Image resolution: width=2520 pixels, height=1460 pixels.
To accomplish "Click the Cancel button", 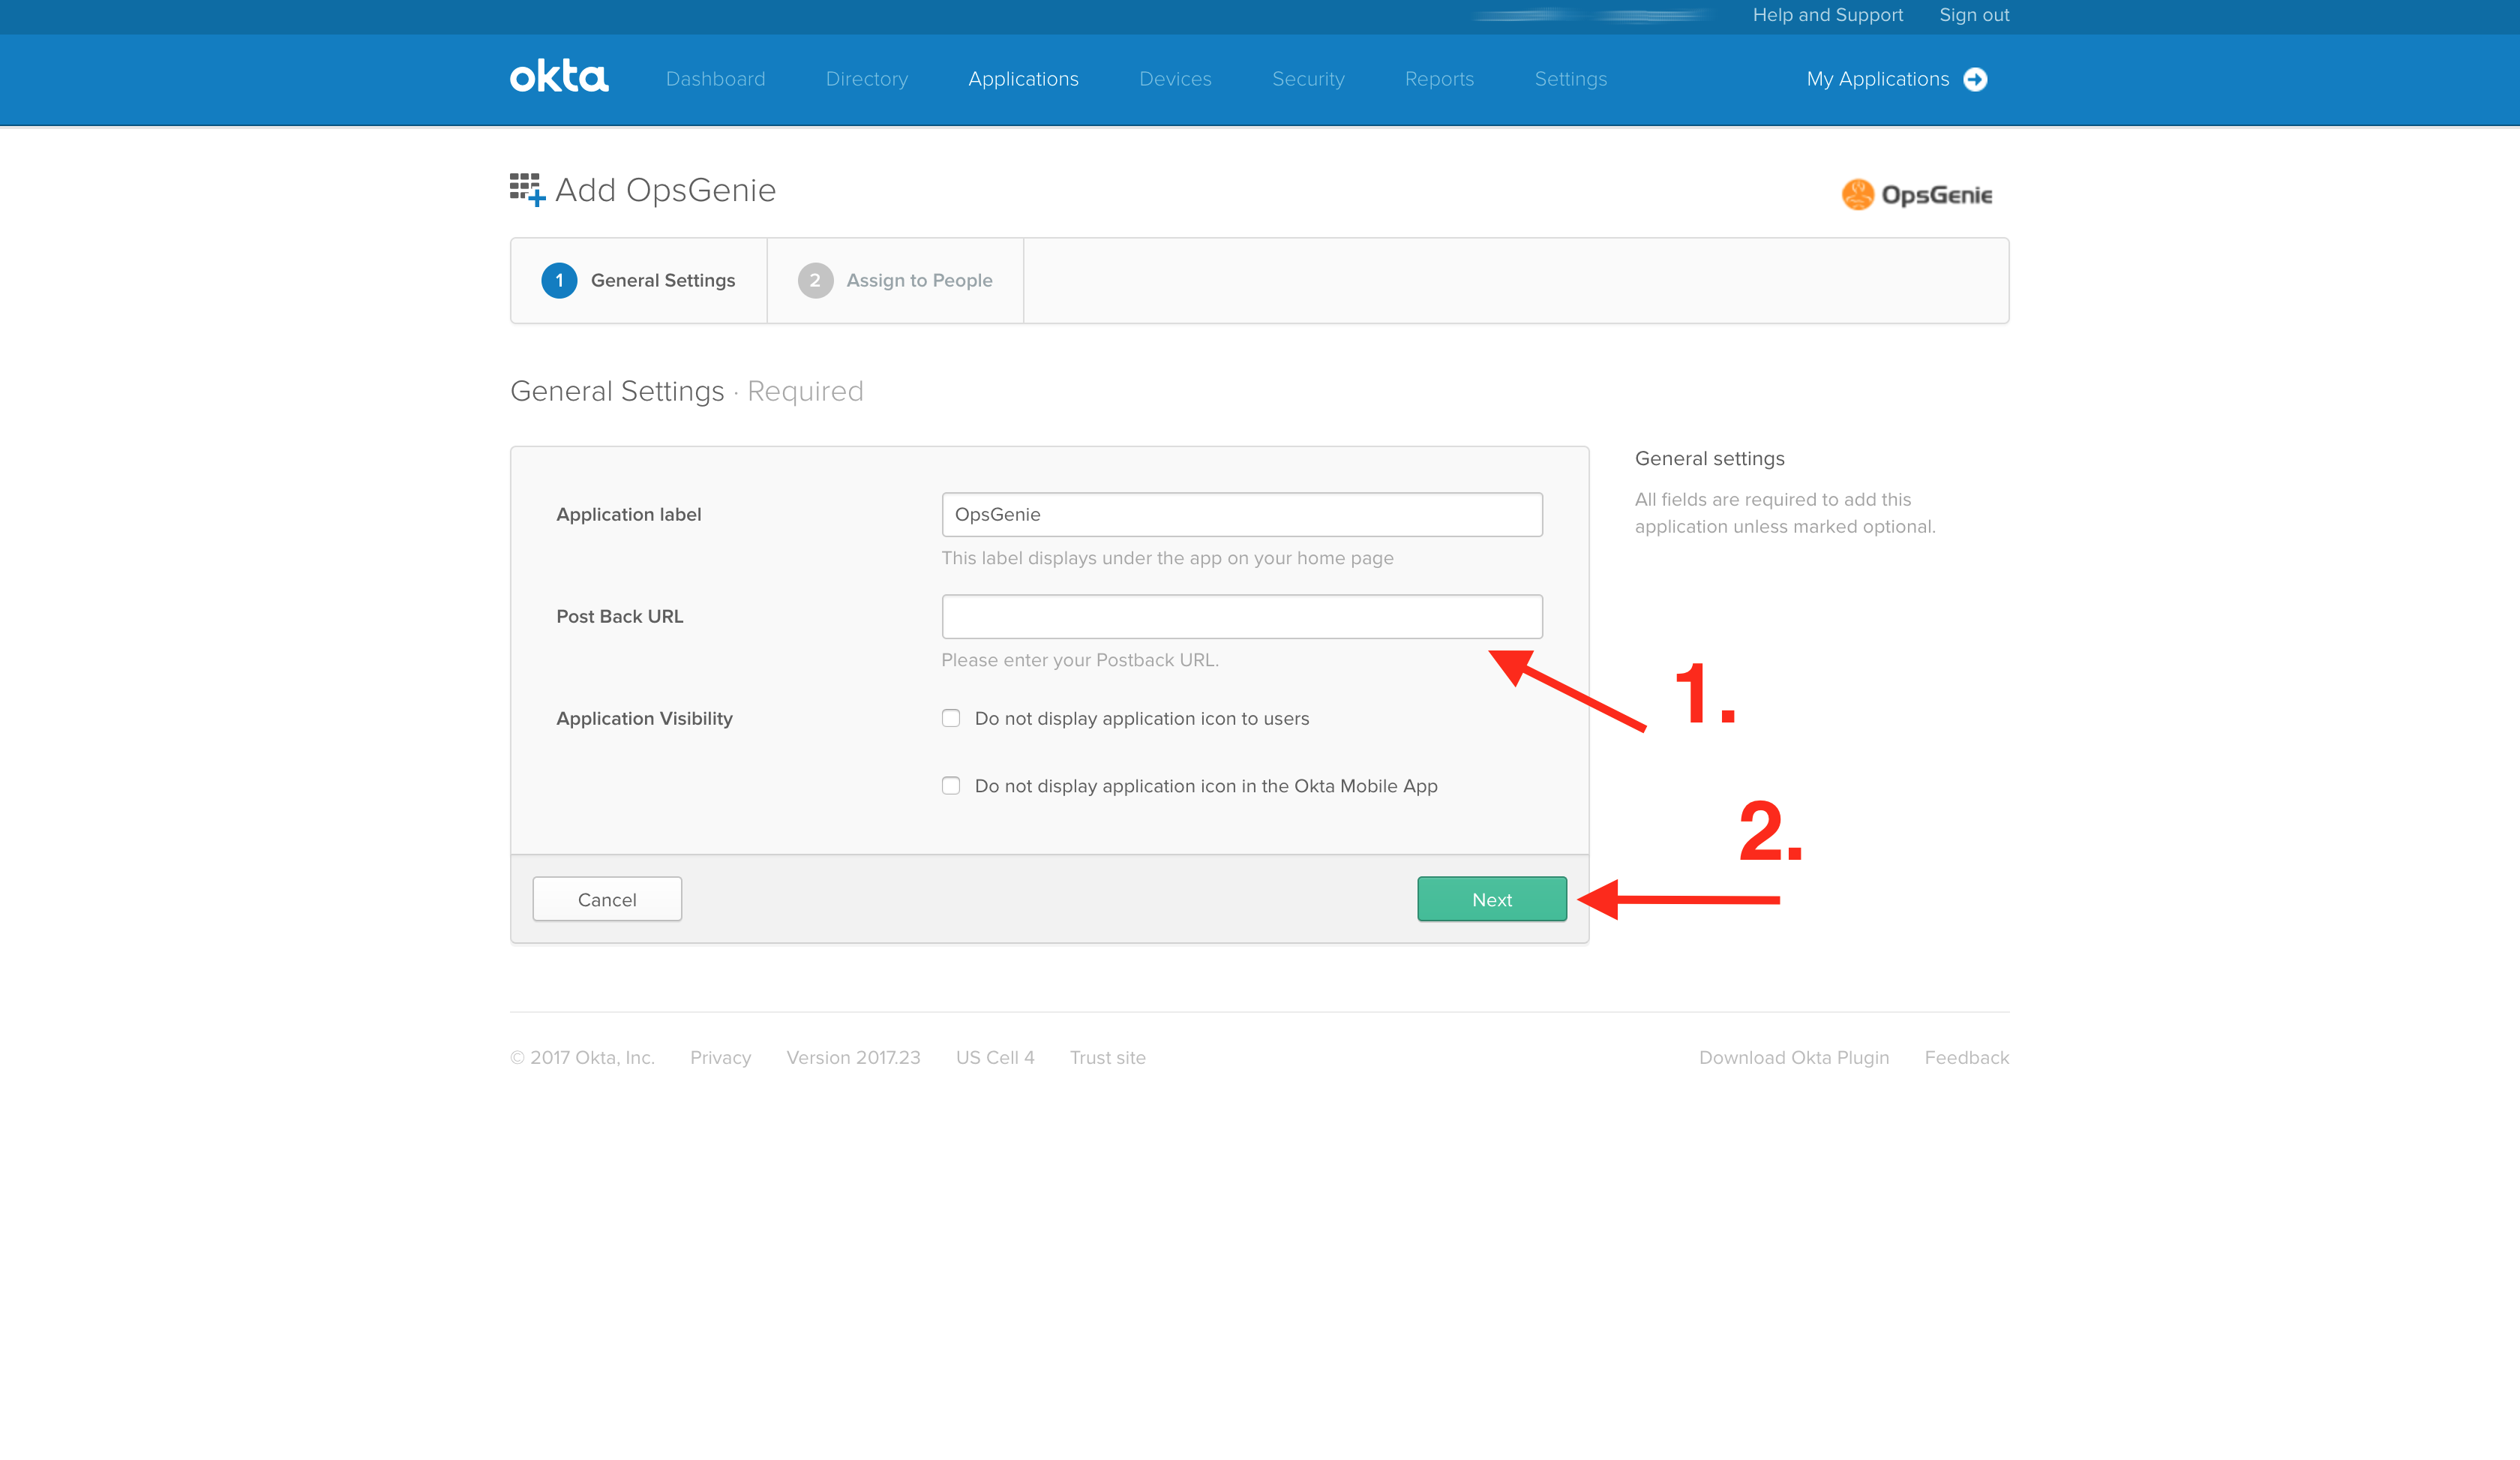I will coord(606,899).
